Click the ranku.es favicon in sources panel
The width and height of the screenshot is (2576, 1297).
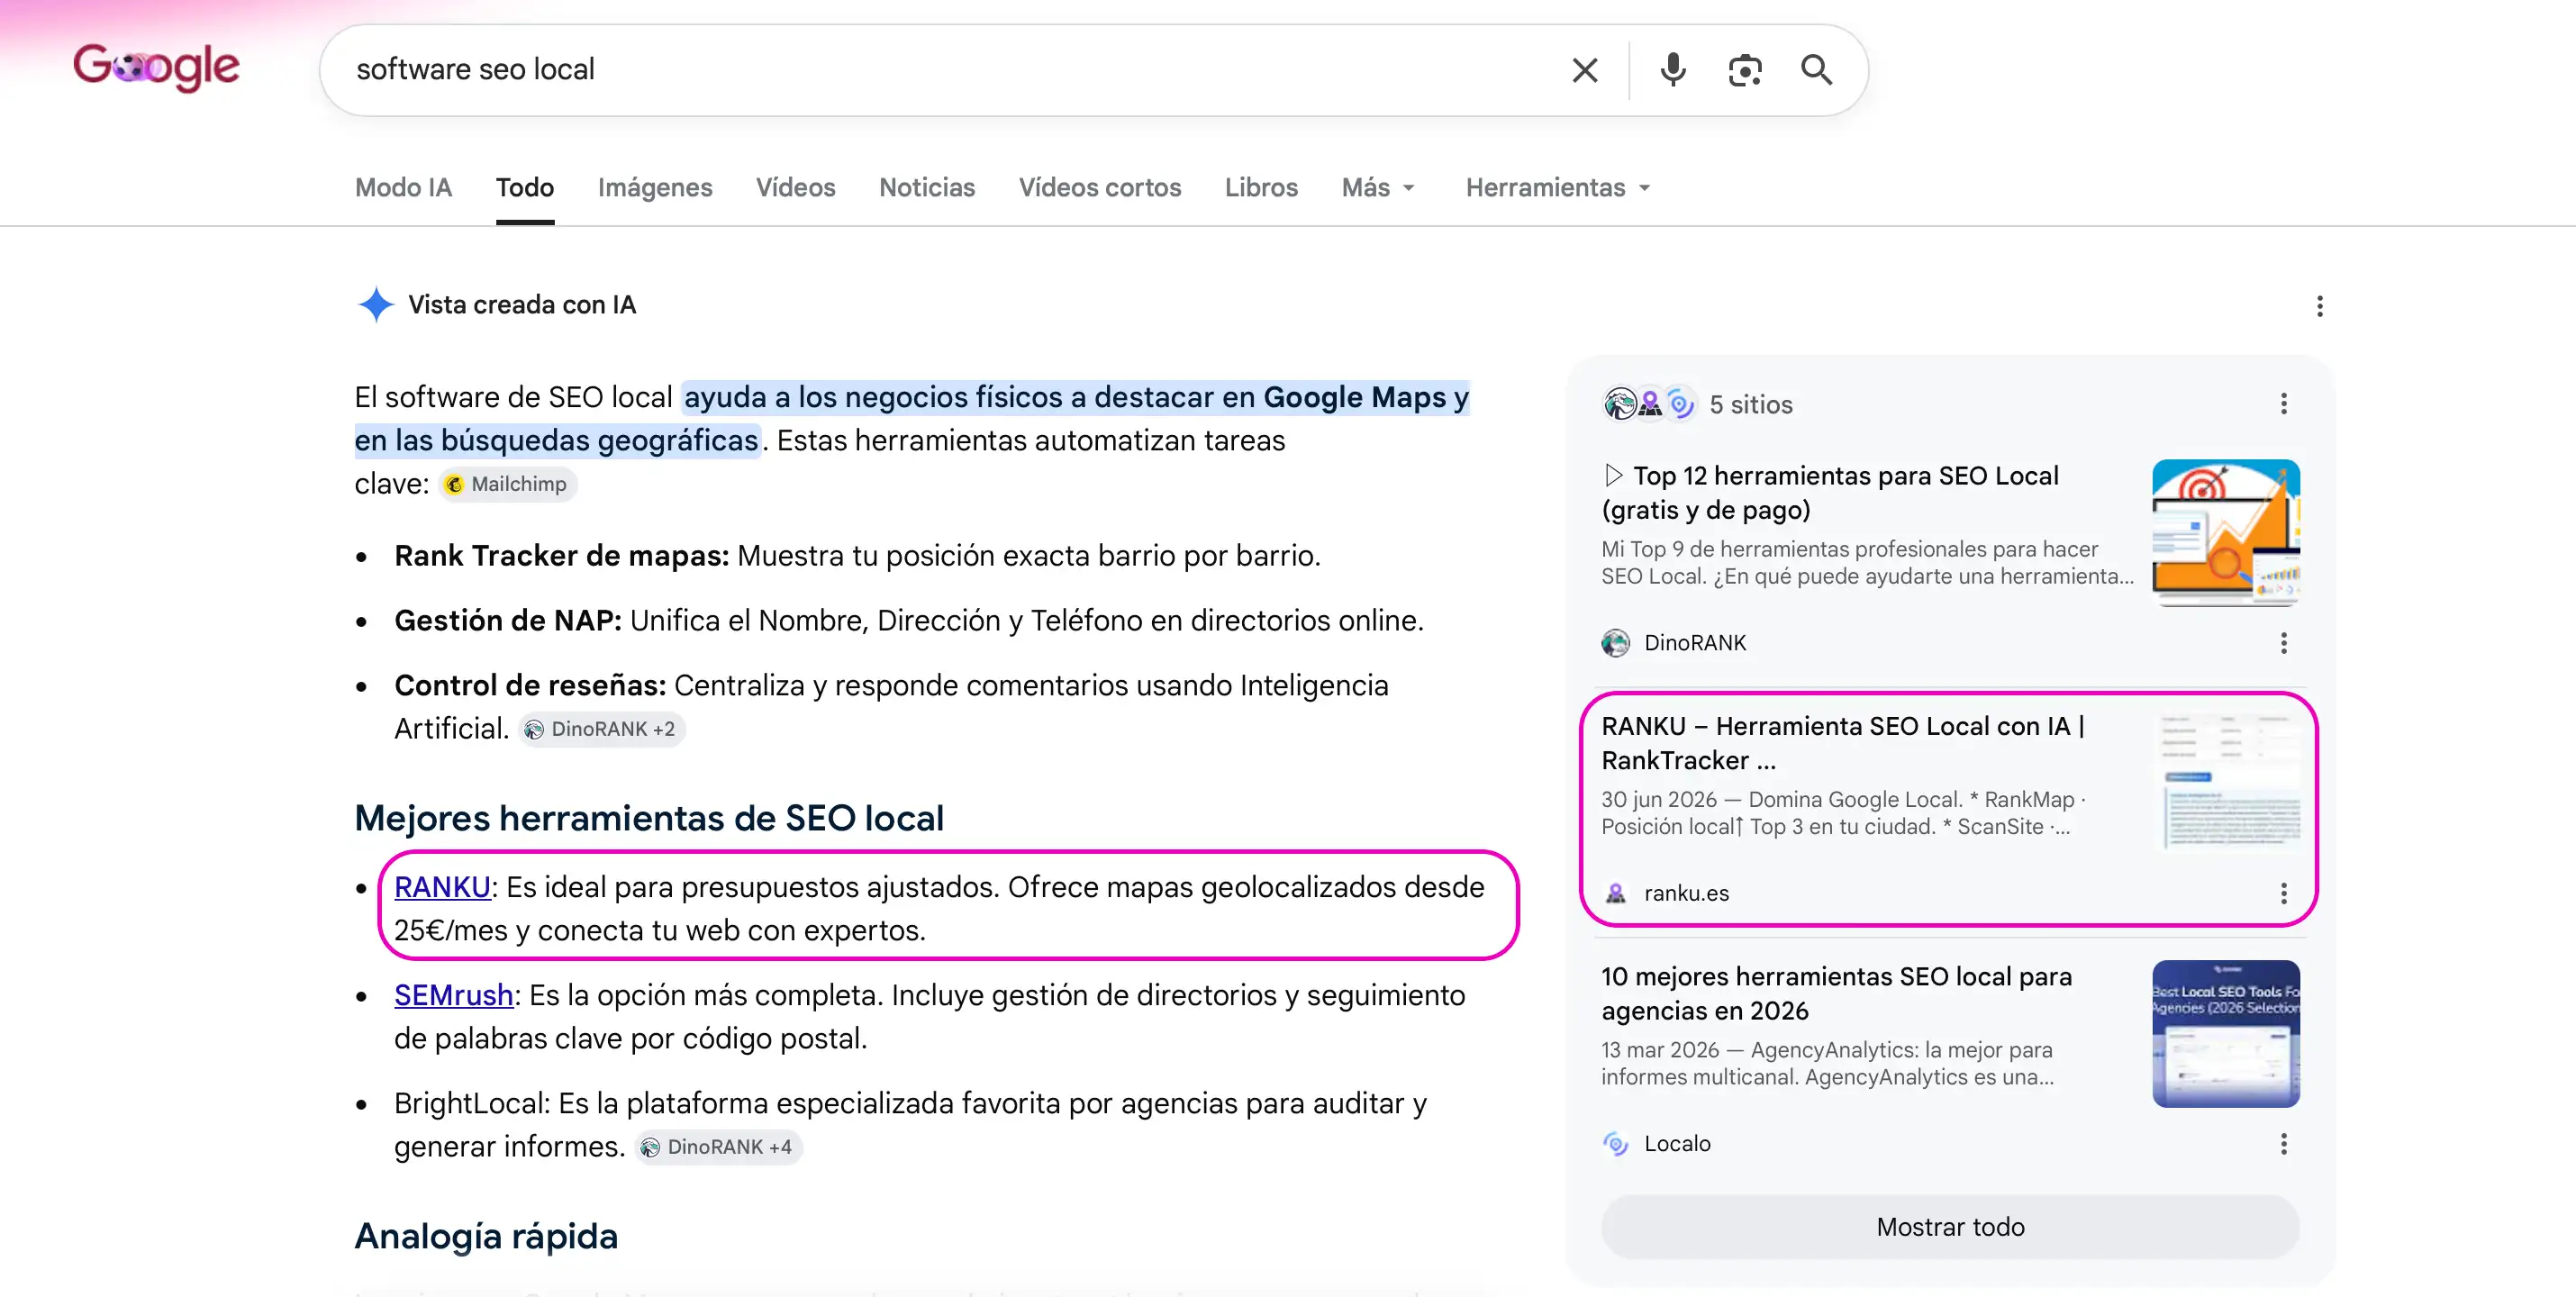(x=1616, y=893)
